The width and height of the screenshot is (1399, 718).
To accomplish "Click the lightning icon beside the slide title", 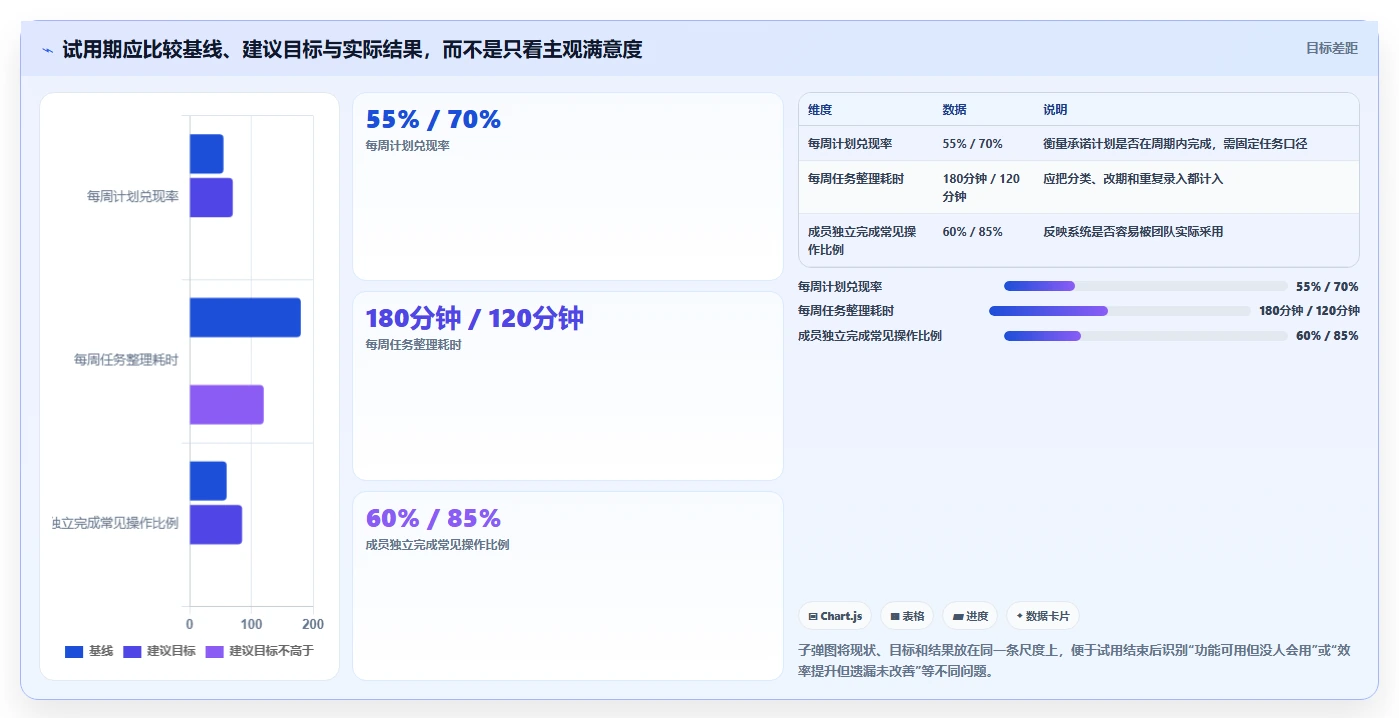I will pos(47,50).
